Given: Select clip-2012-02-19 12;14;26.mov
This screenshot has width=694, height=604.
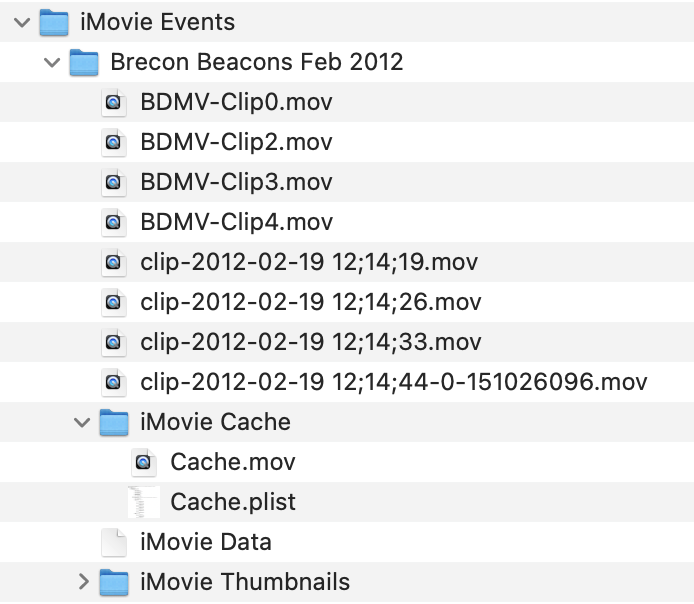Looking at the screenshot, I should pos(311,302).
